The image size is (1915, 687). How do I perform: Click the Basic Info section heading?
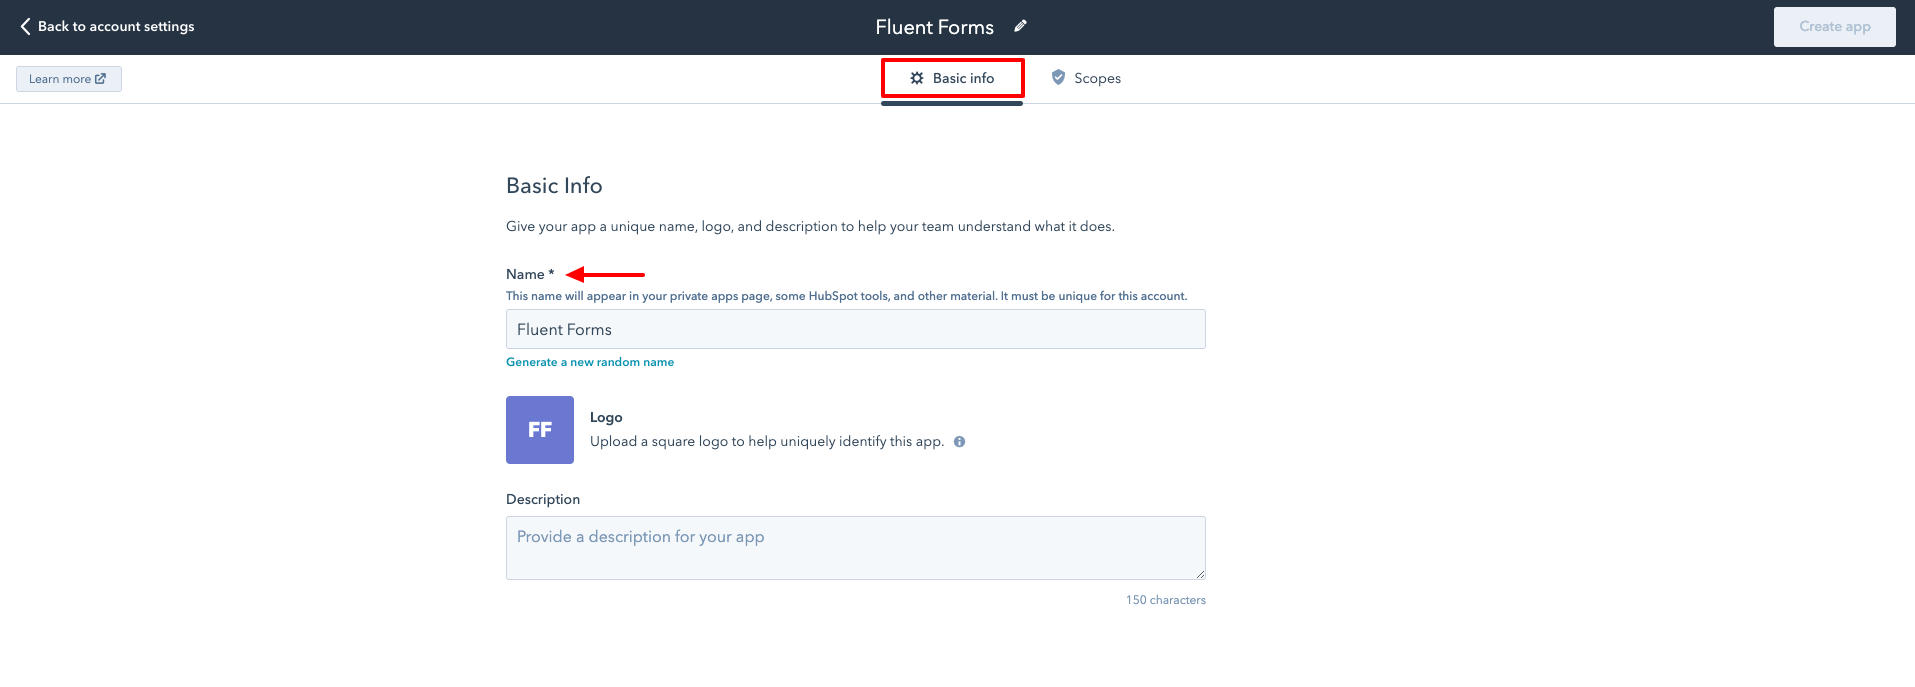point(554,186)
